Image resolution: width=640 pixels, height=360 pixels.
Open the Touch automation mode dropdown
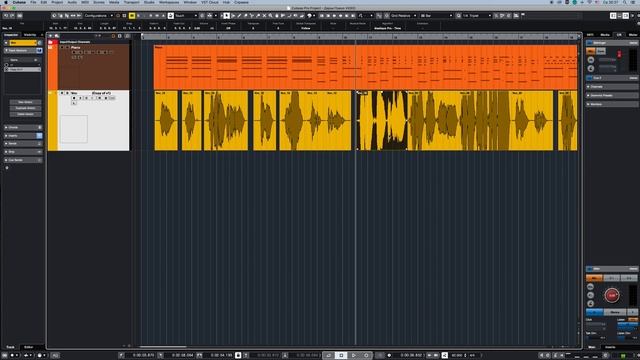[x=186, y=16]
